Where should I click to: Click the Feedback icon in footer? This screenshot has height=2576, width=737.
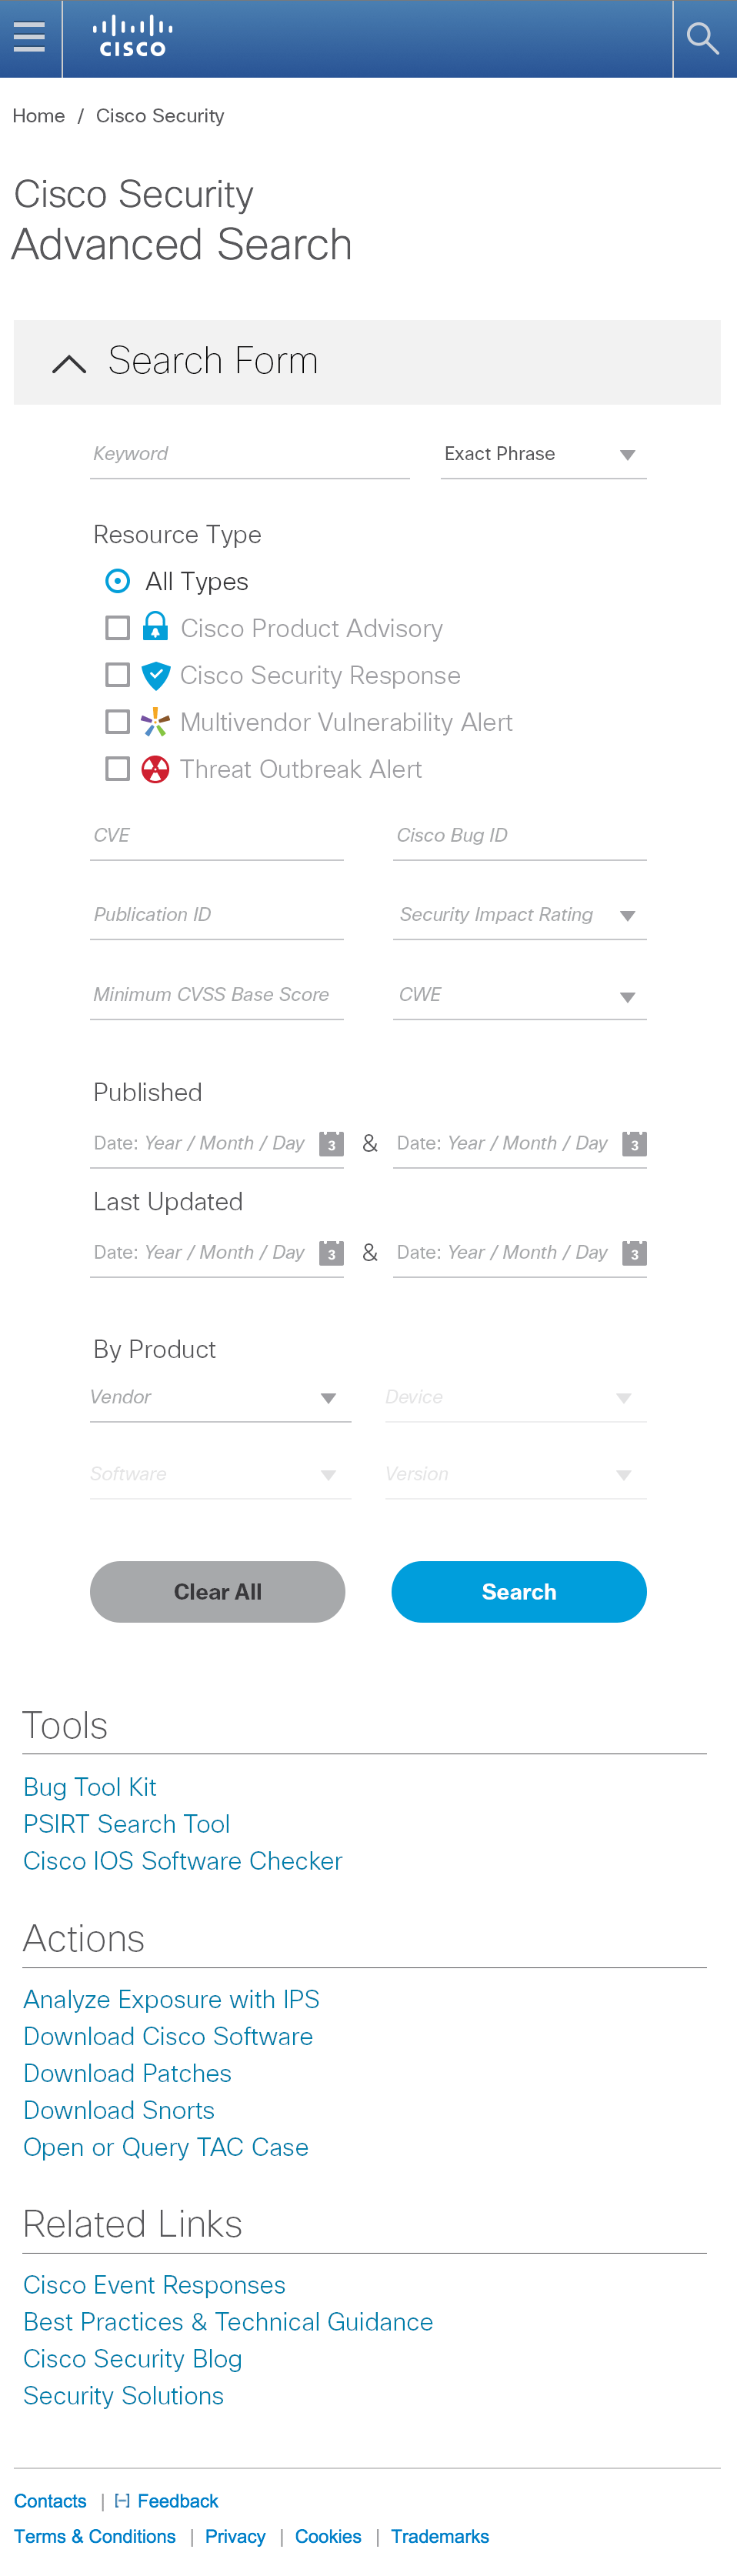(122, 2500)
